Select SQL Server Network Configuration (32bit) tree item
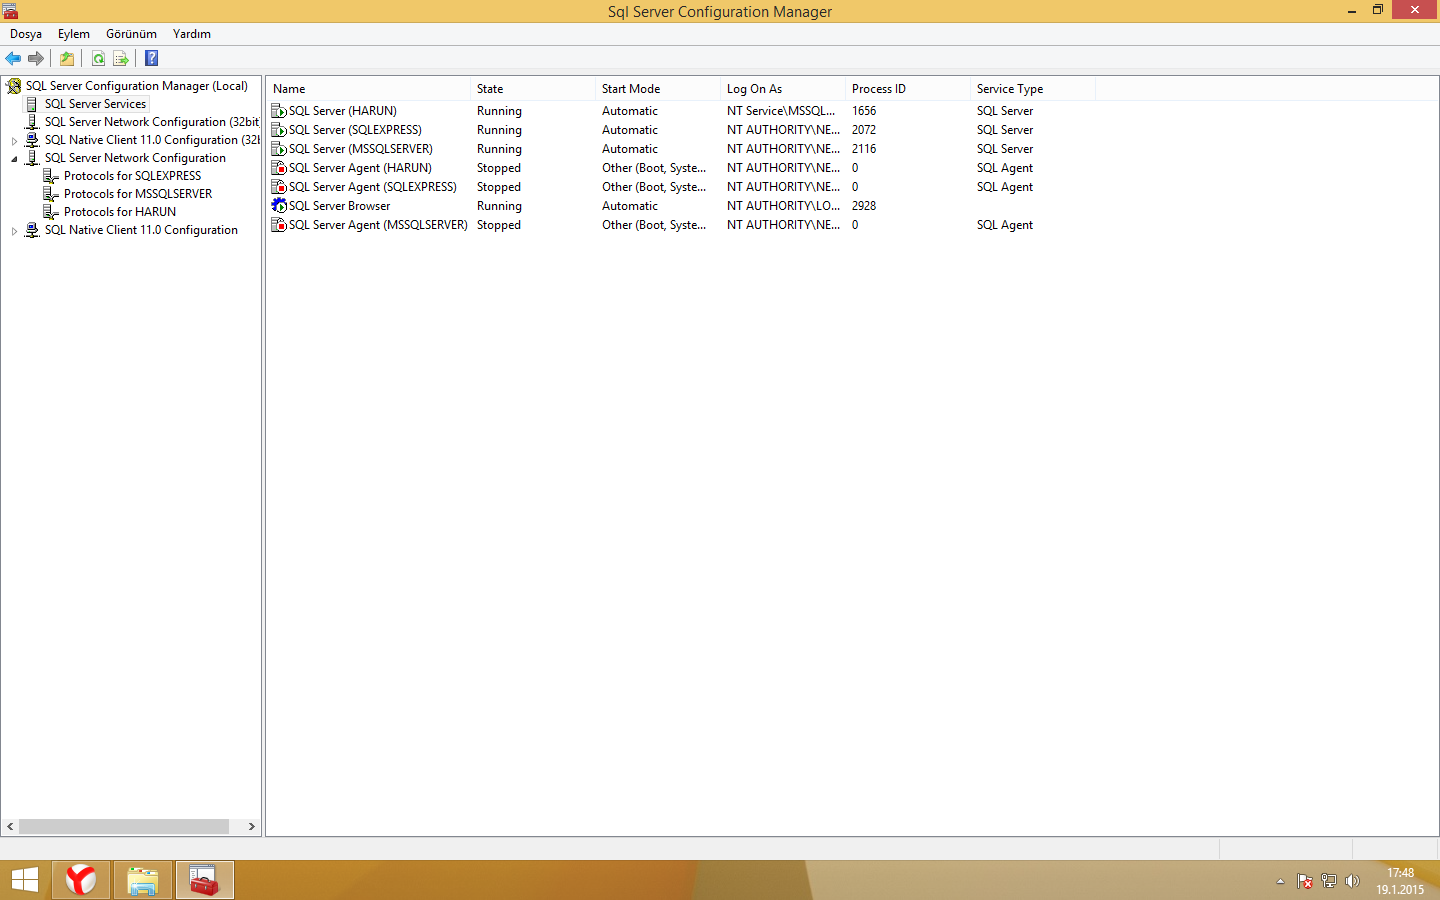Screen dimensions: 1440x900 pos(151,122)
